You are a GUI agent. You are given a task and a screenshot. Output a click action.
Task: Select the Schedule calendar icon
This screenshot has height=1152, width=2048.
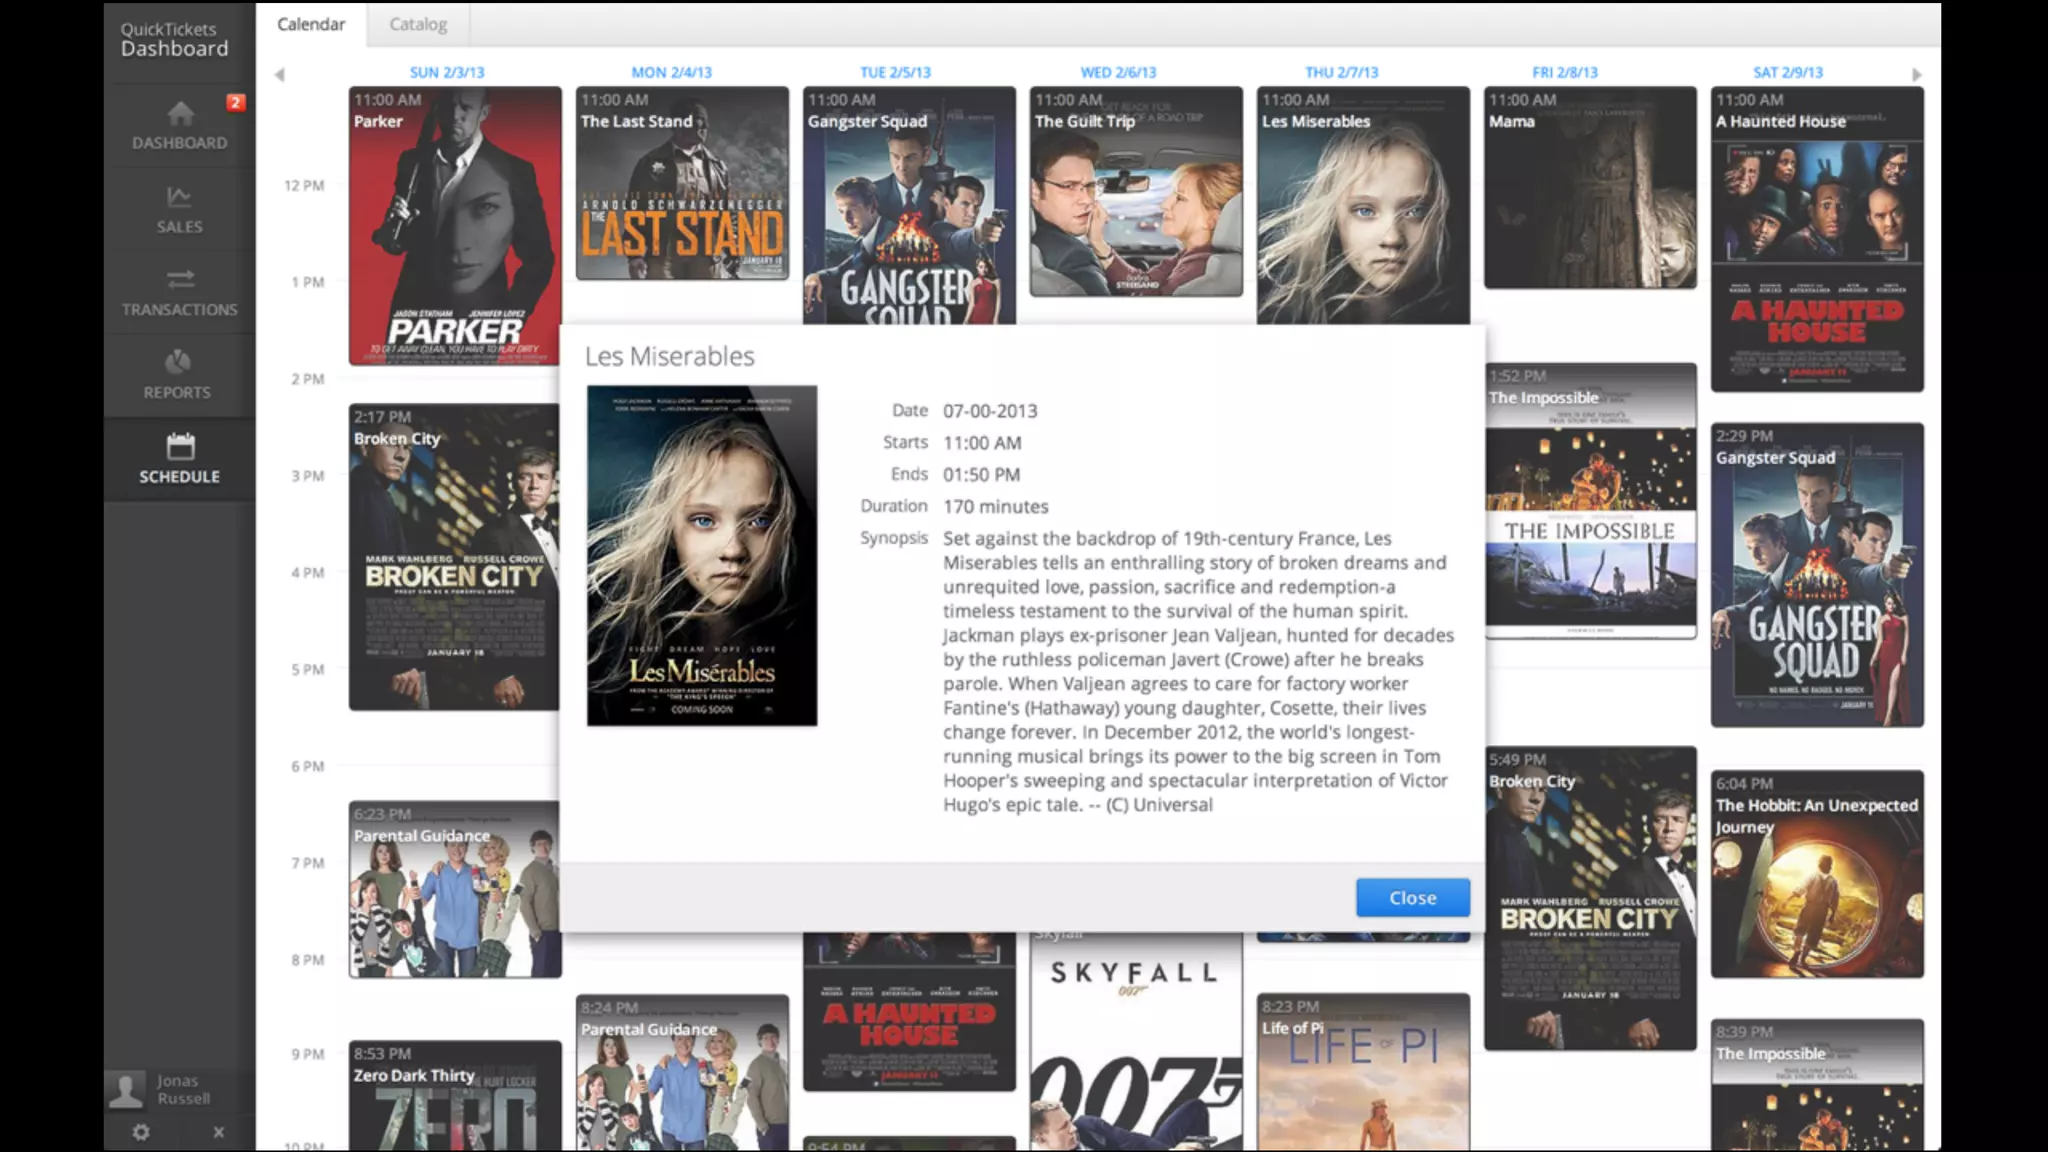point(180,446)
